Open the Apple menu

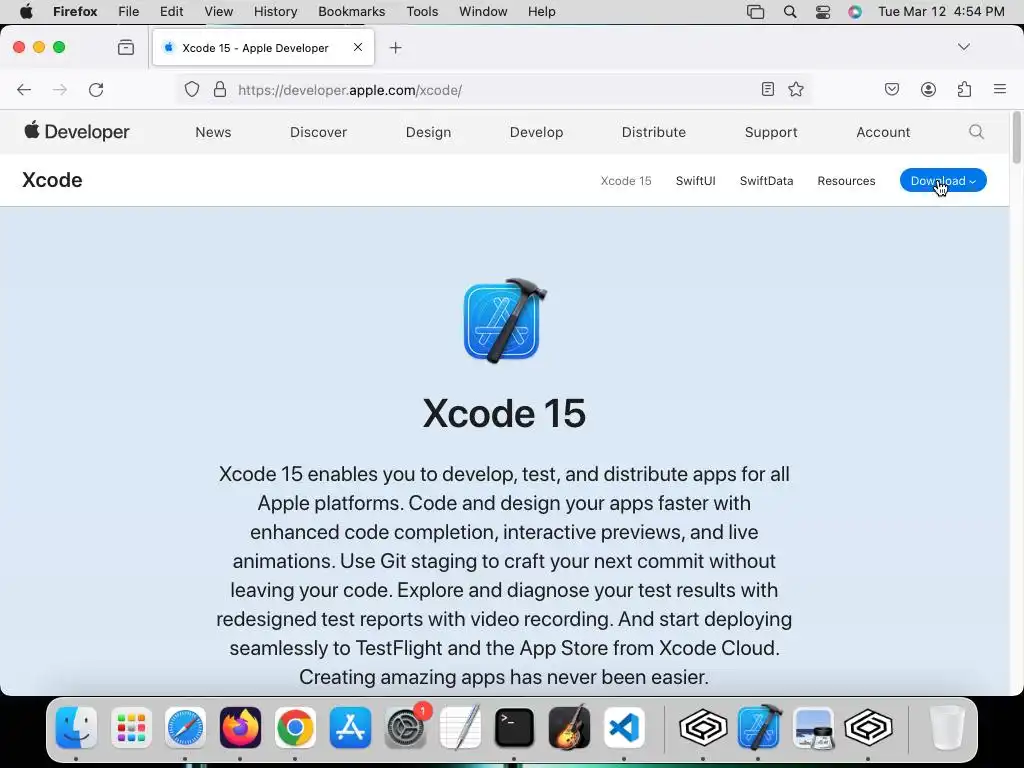coord(26,11)
